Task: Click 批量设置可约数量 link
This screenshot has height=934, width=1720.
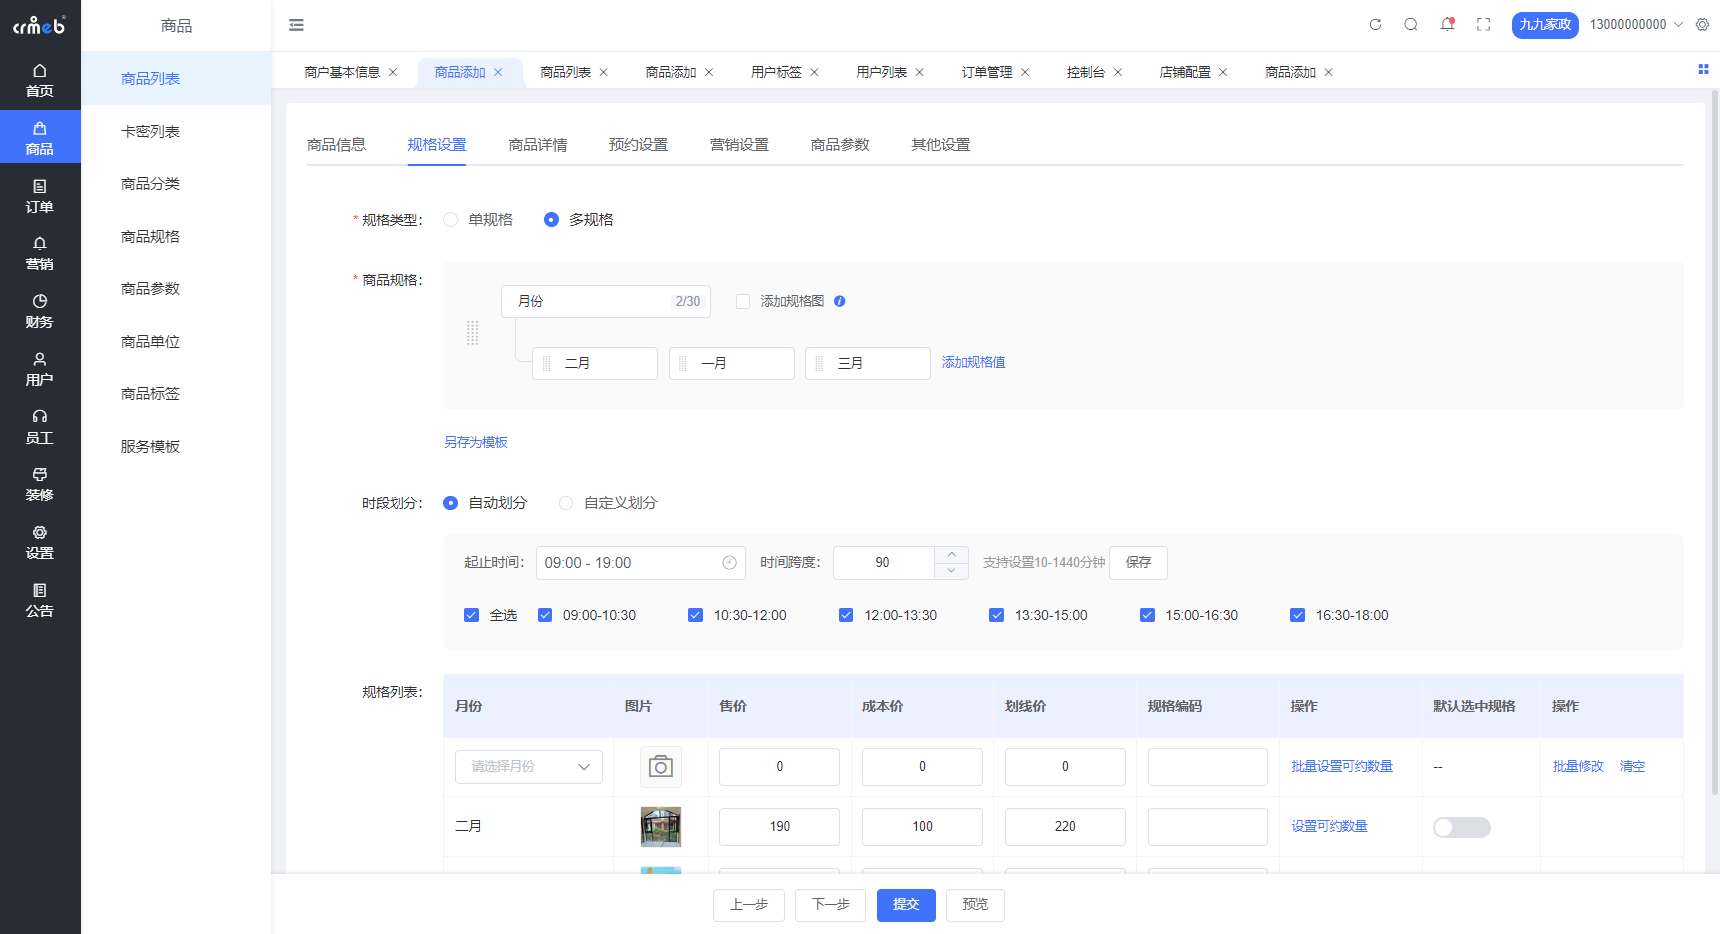Action: [1342, 767]
